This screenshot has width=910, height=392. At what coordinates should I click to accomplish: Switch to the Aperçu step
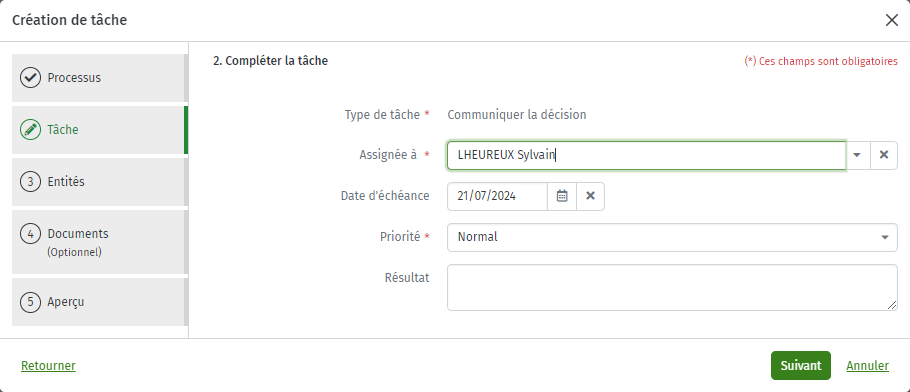(x=99, y=302)
